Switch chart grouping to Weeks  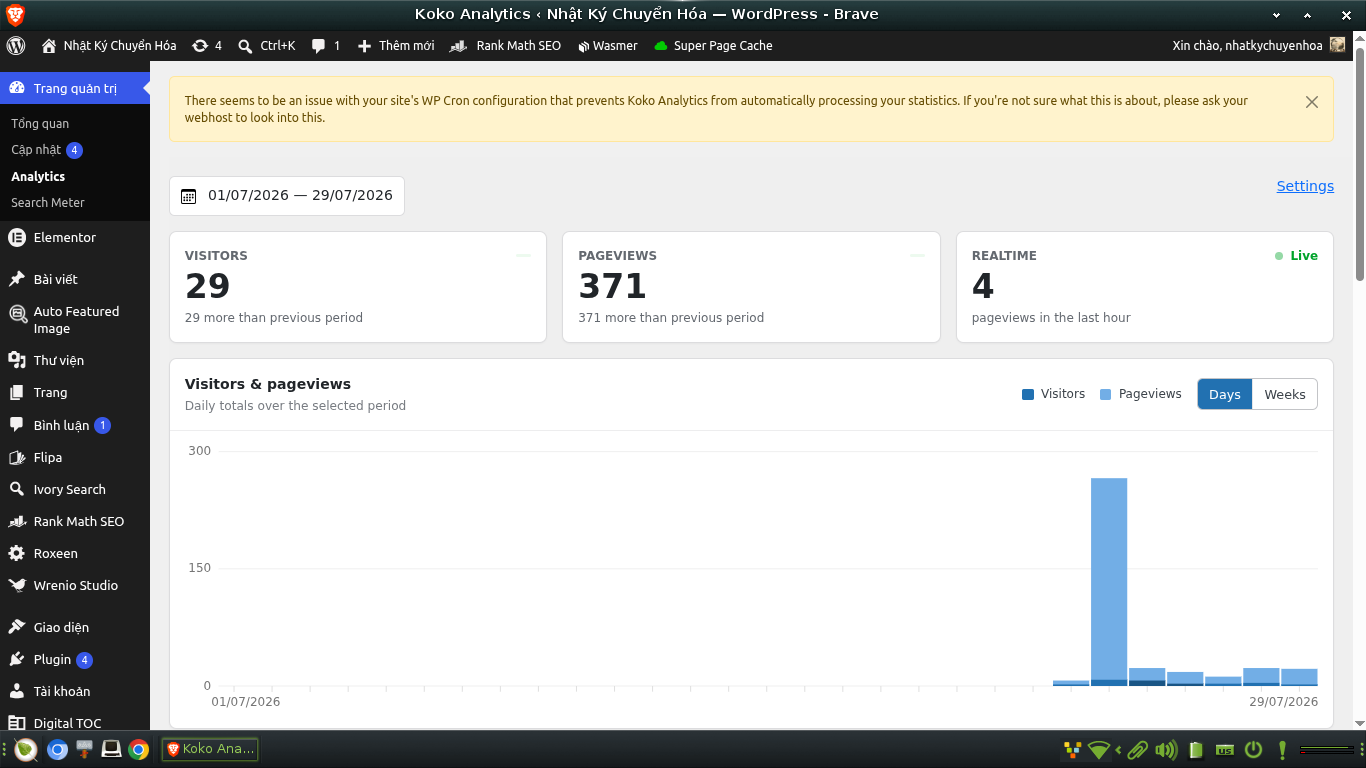click(1285, 394)
